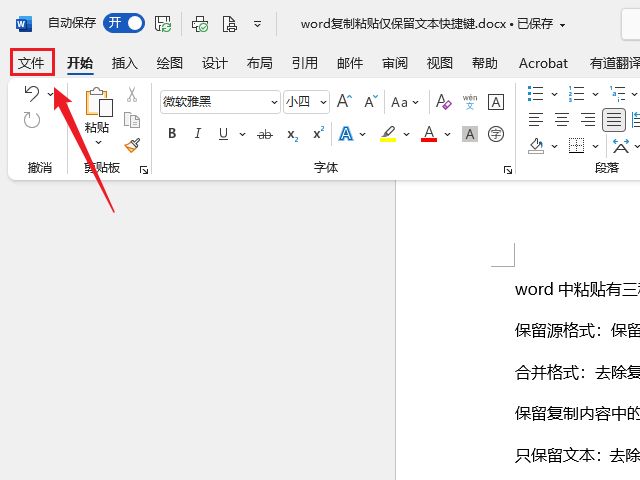Click the Increase Font Size icon
The width and height of the screenshot is (640, 480).
[x=344, y=101]
